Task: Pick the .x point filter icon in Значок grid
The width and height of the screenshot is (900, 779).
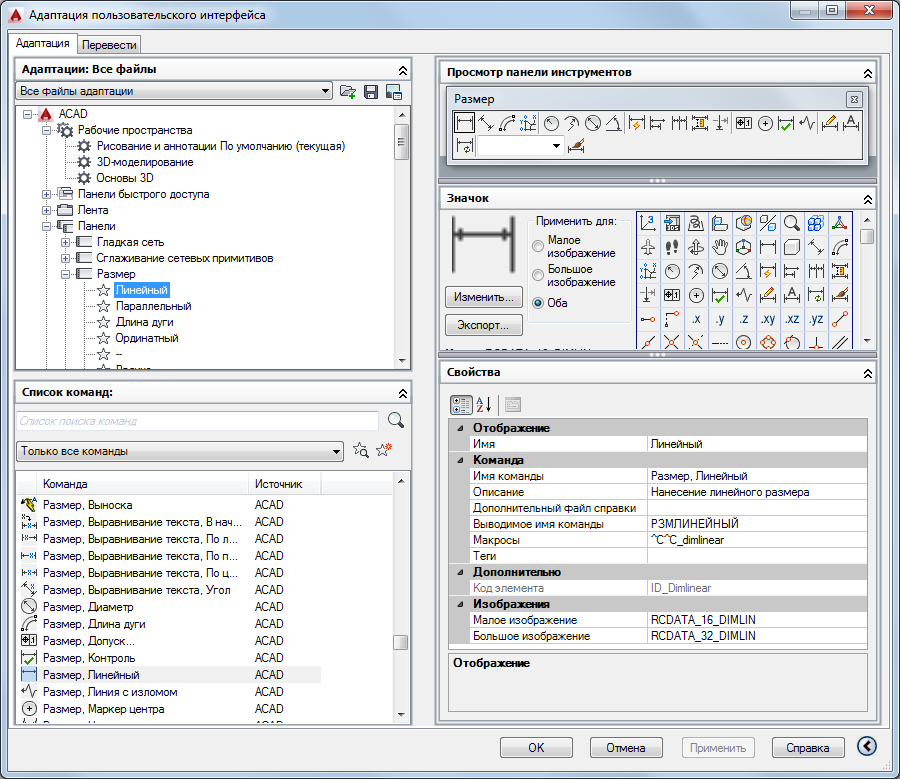Action: coord(696,319)
